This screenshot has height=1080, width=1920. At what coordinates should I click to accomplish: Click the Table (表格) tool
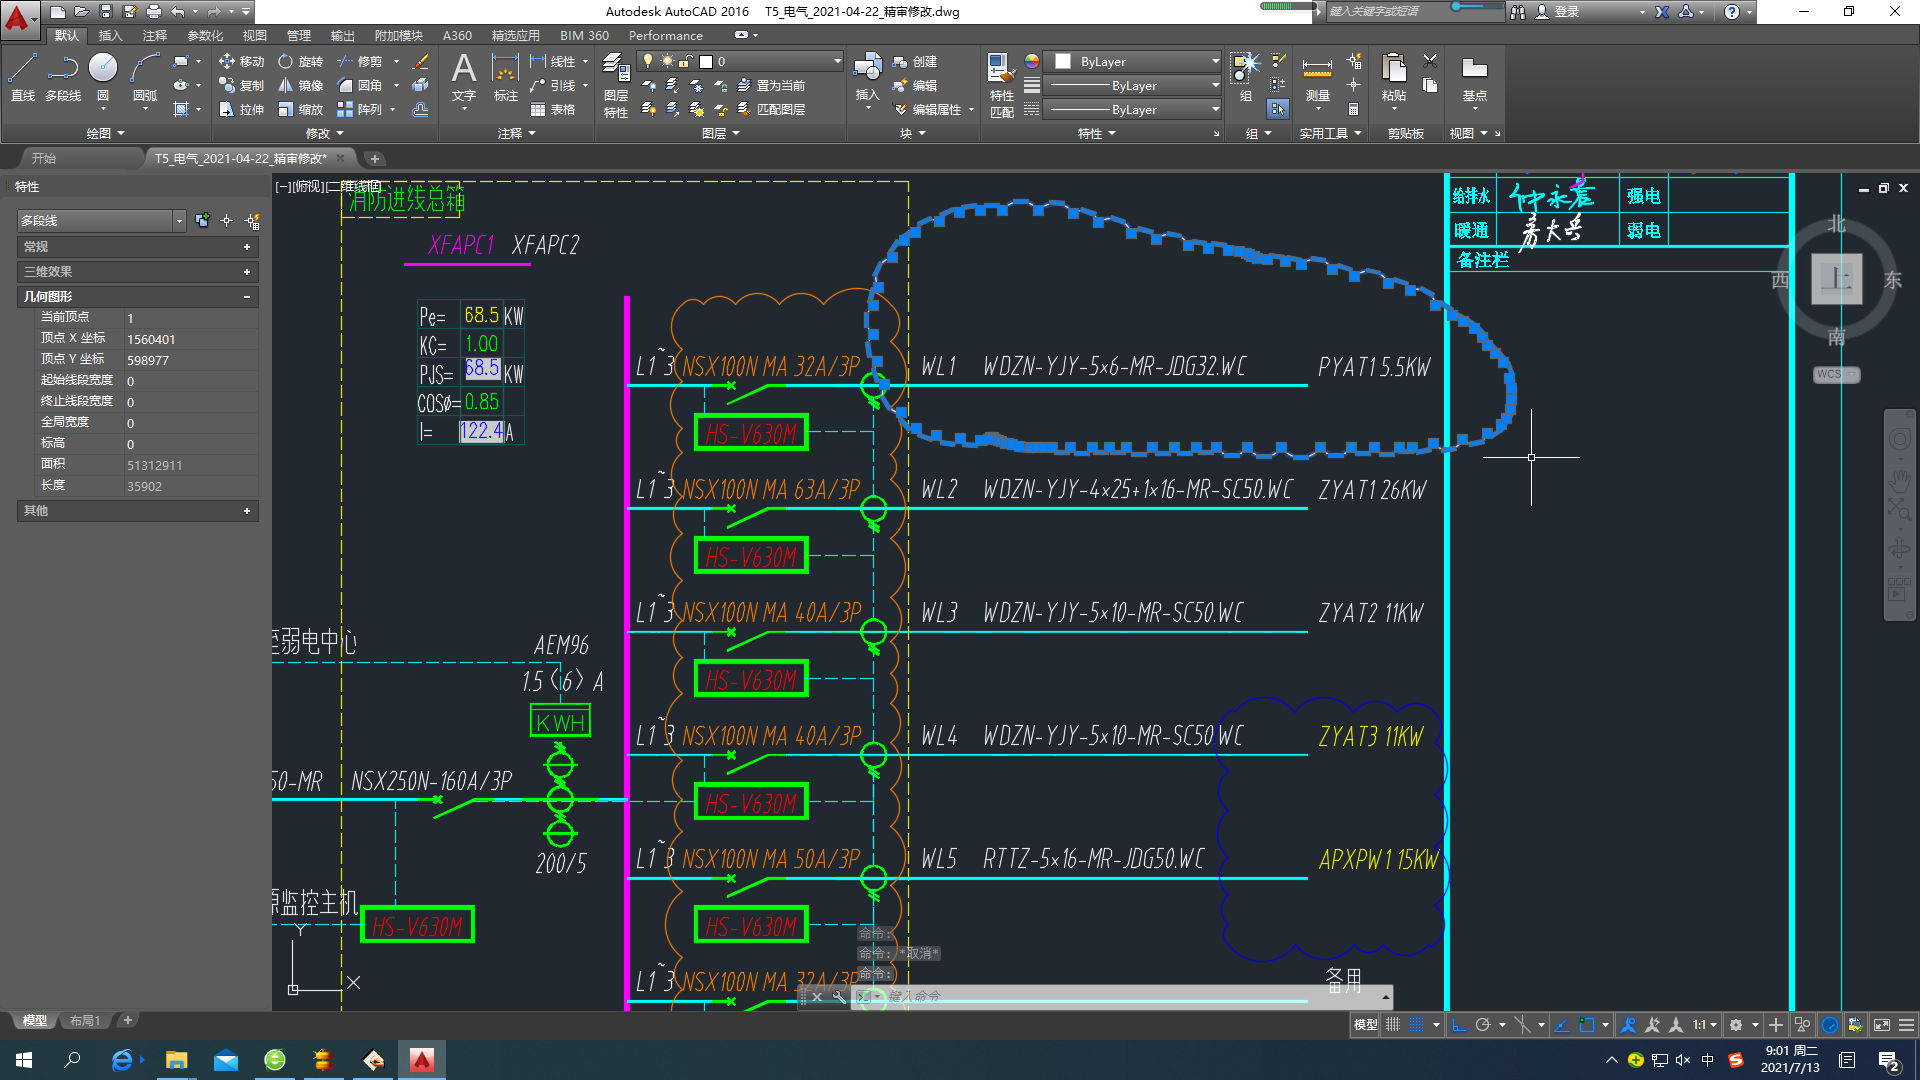553,109
